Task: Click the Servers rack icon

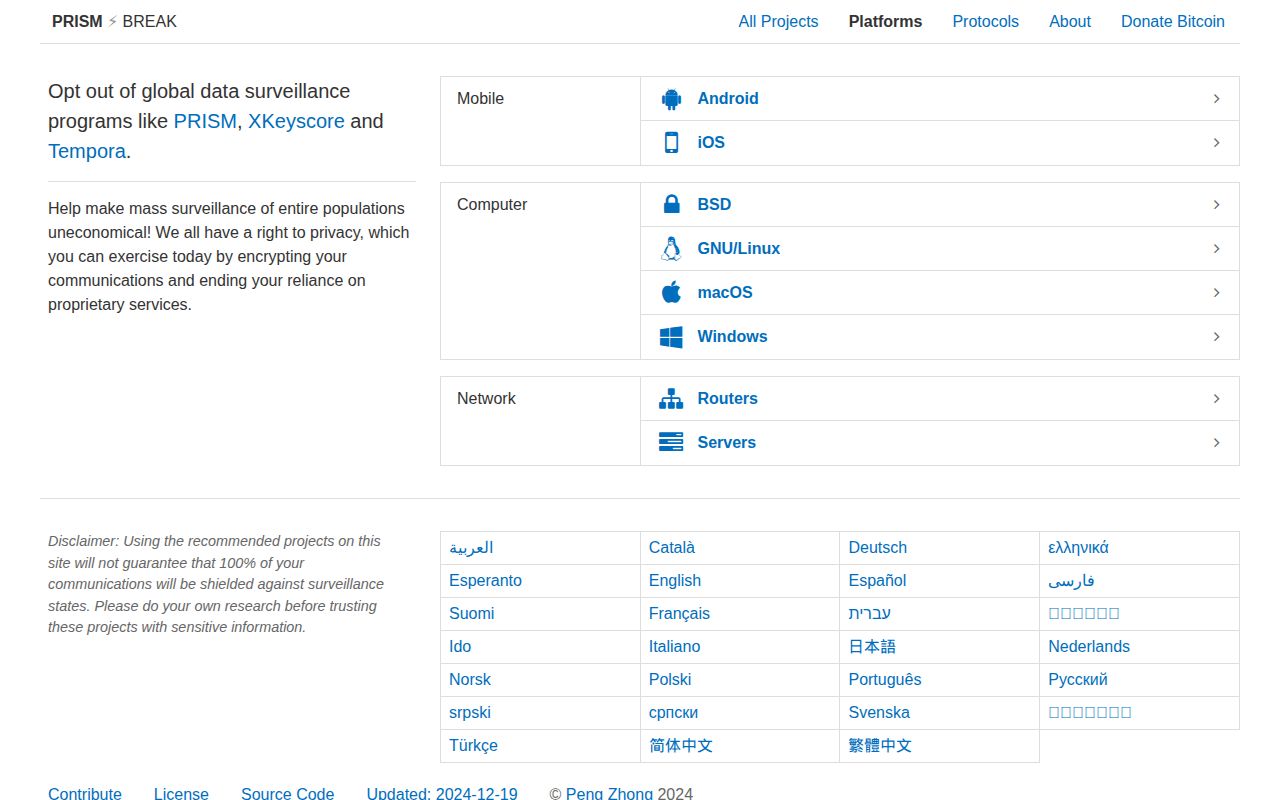Action: coord(671,443)
